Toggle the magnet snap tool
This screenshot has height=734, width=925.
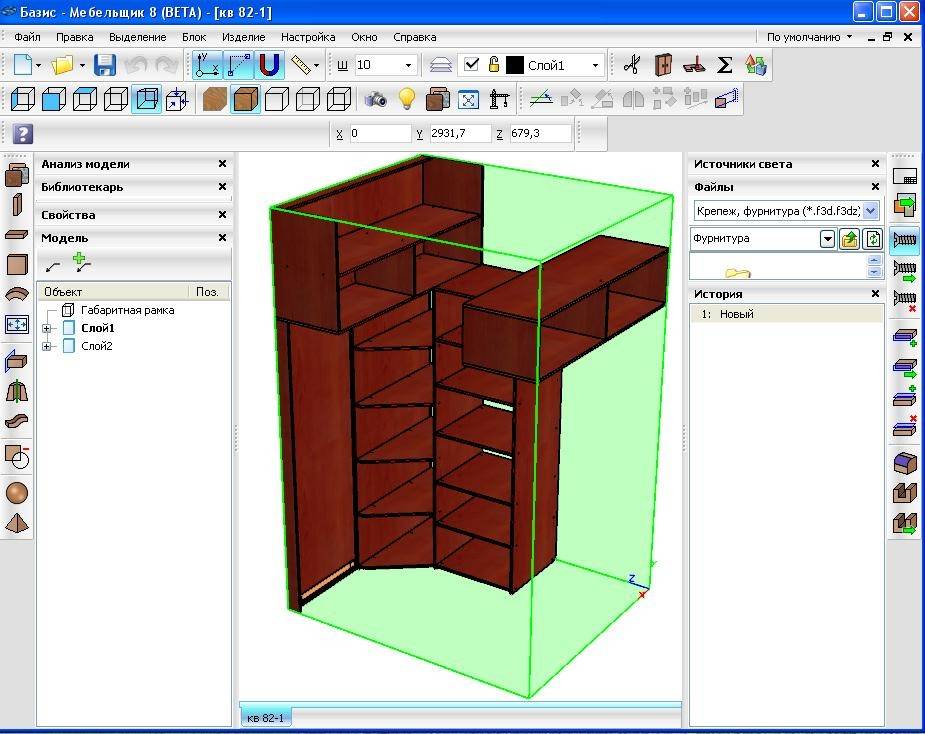click(x=269, y=65)
